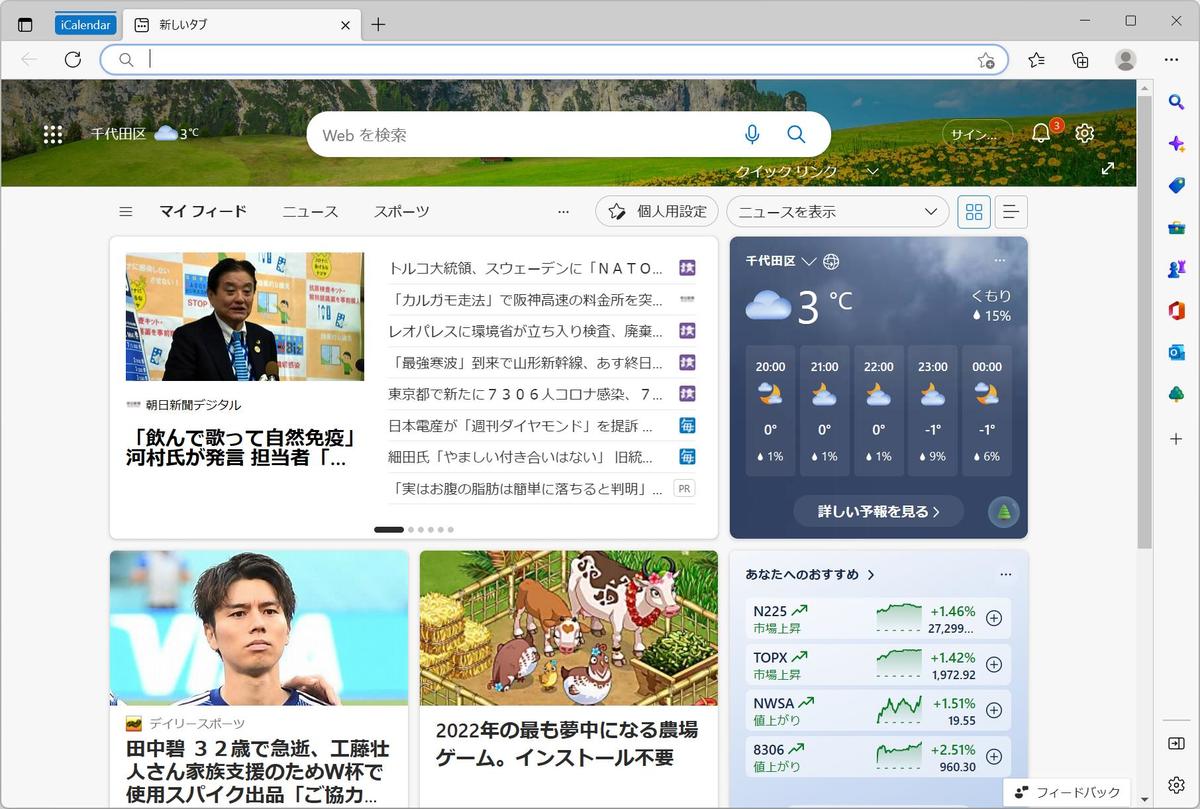Click the browser vertical scrollbar thumb
The width and height of the screenshot is (1200, 809).
pyautogui.click(x=1144, y=322)
